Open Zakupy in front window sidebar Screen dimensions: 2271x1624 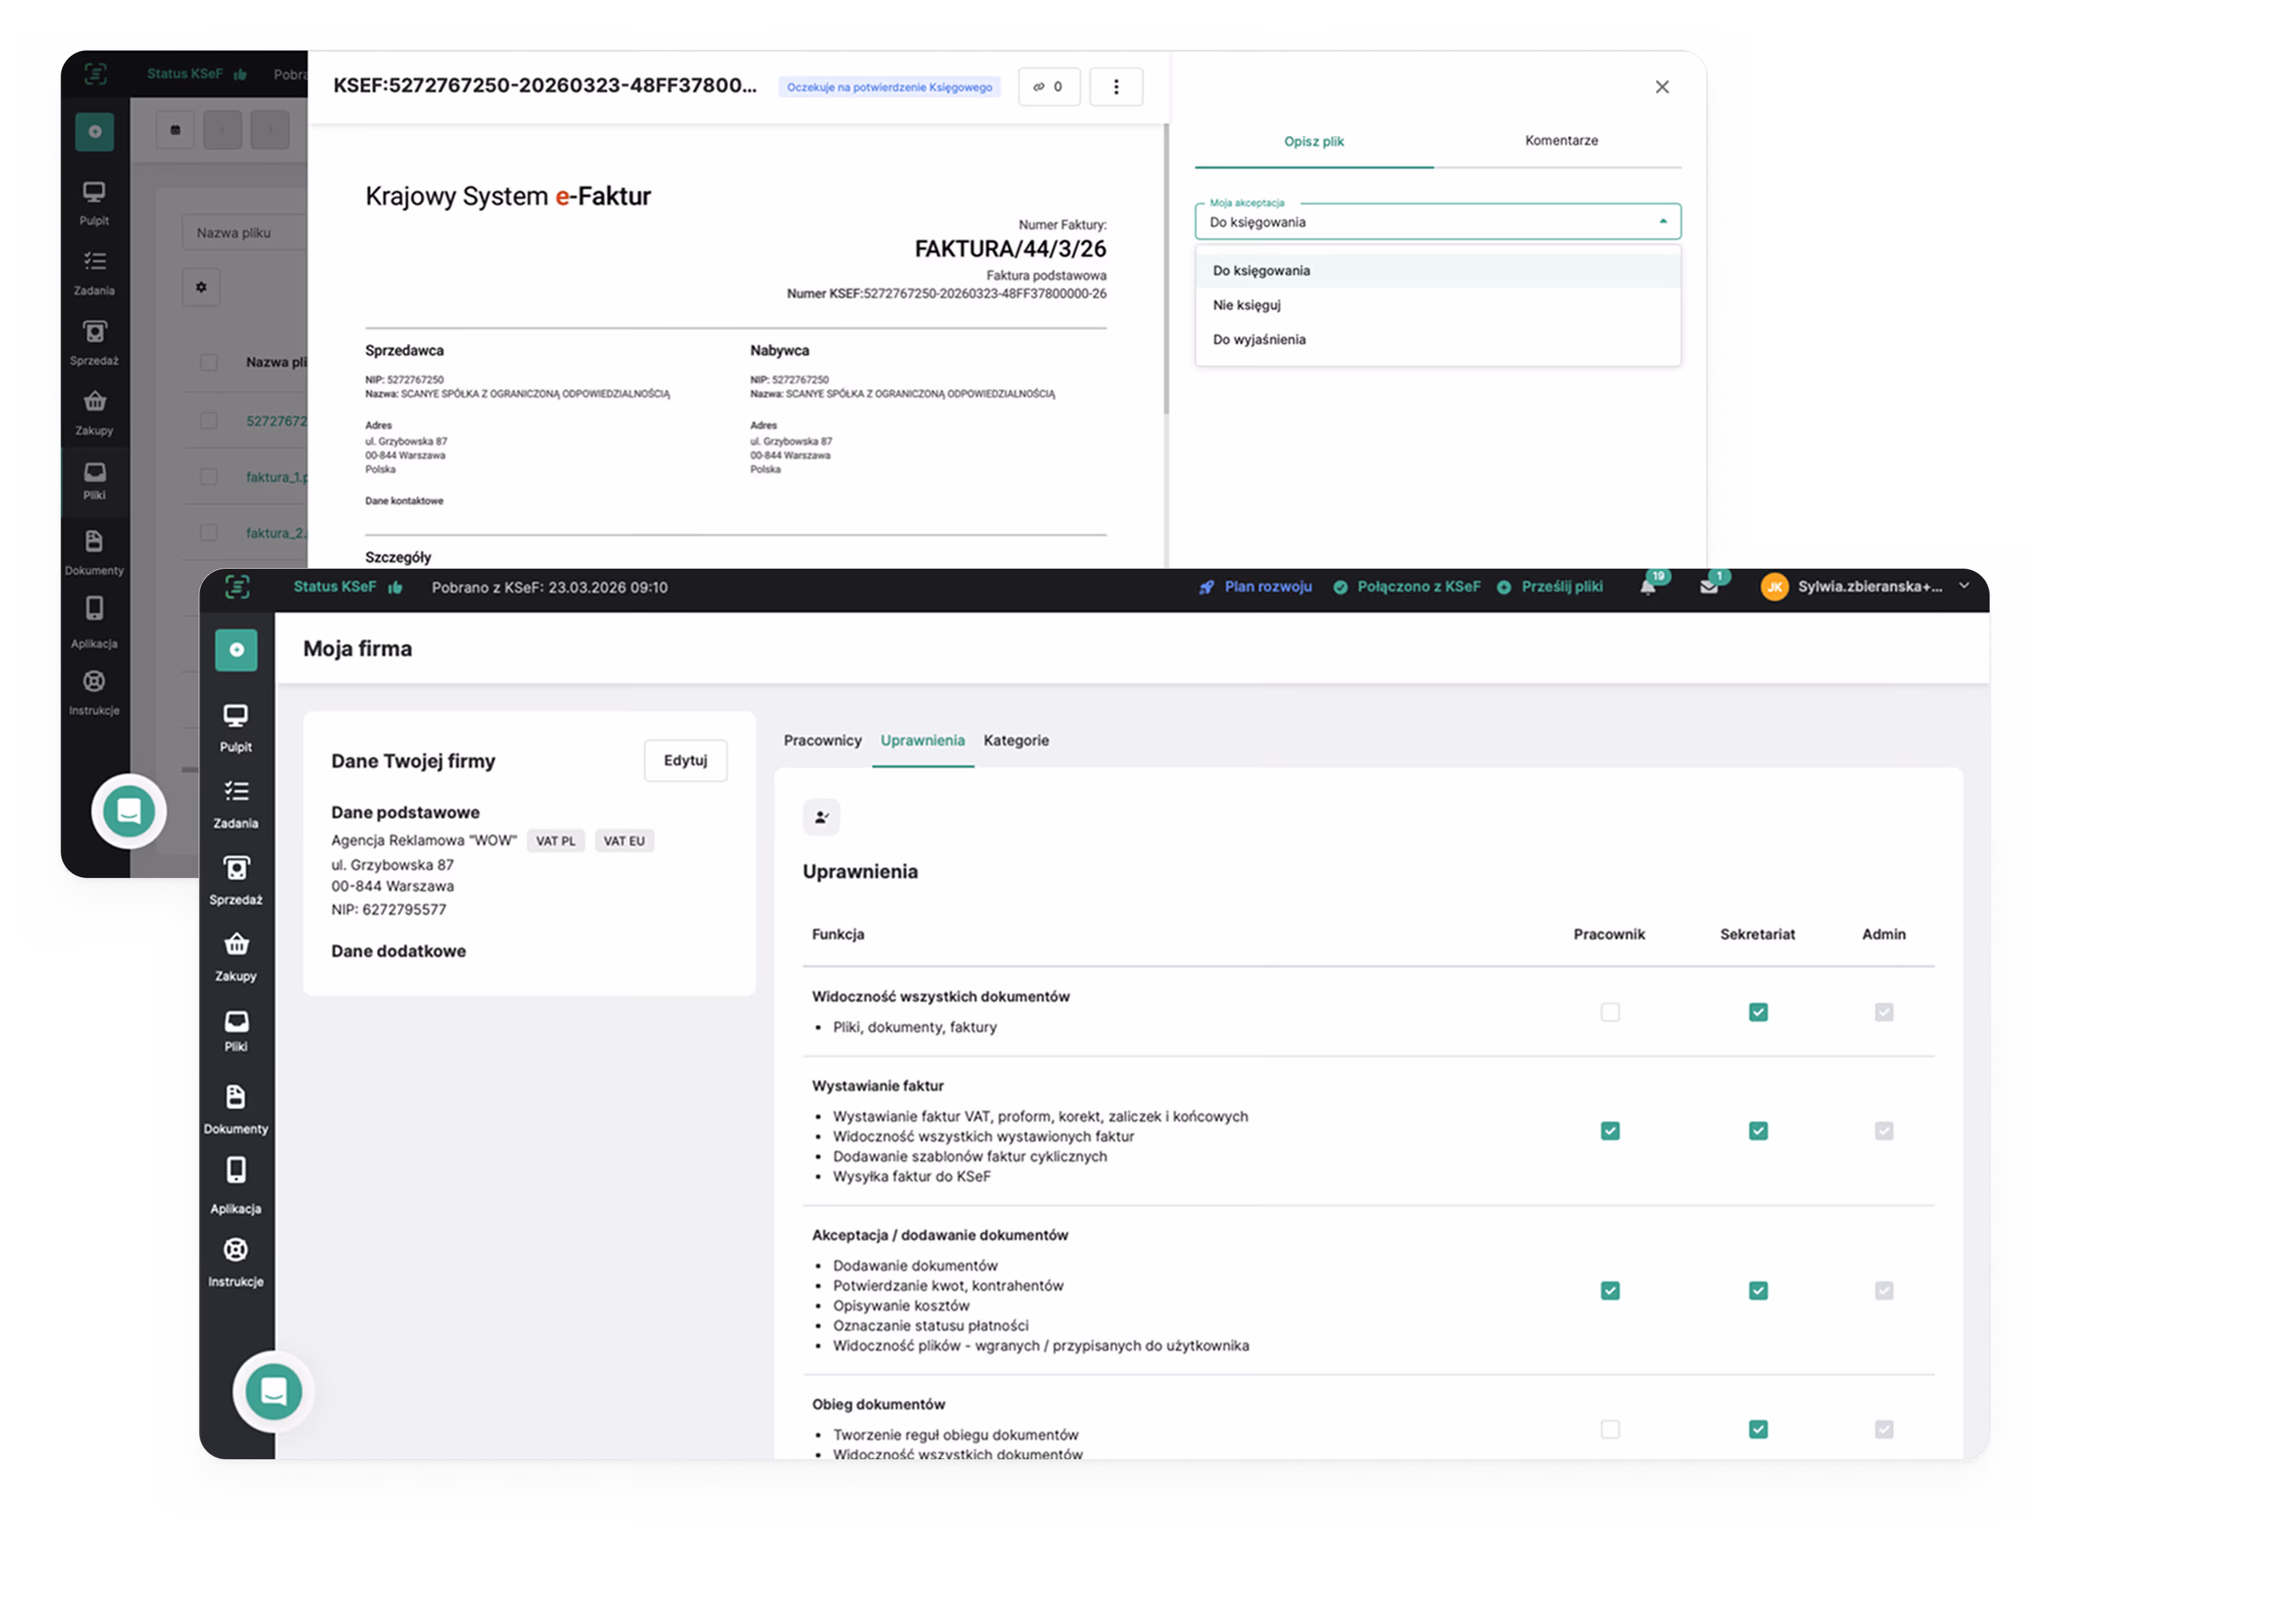[236, 957]
